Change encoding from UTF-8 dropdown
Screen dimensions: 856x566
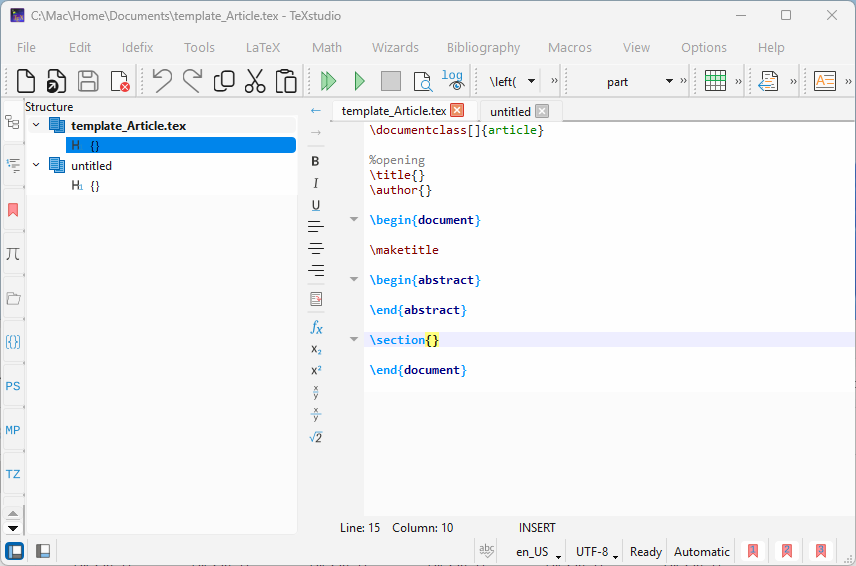click(597, 552)
